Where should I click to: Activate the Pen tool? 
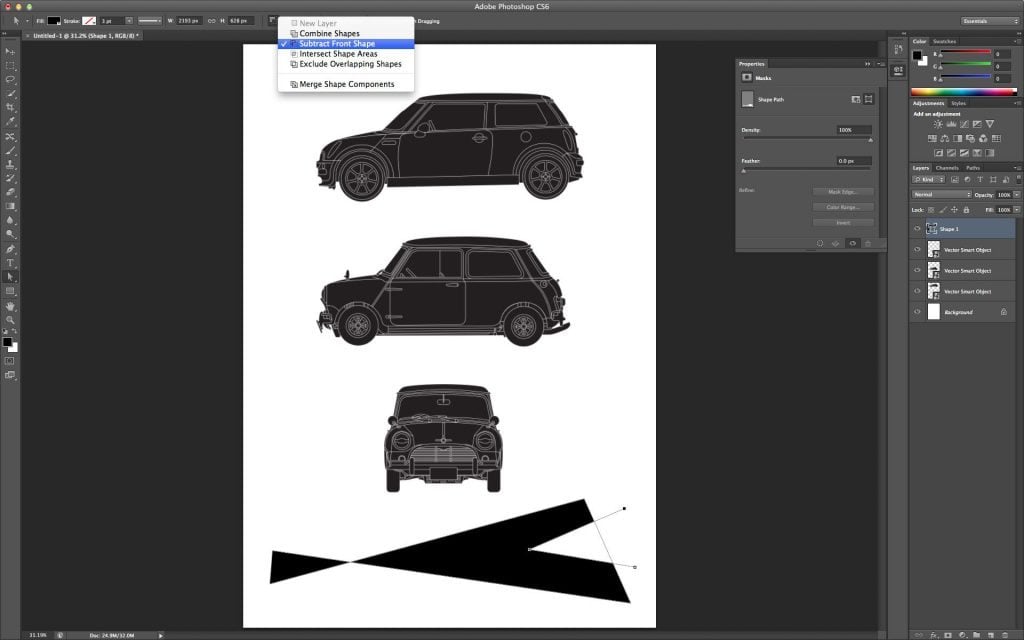pyautogui.click(x=10, y=249)
